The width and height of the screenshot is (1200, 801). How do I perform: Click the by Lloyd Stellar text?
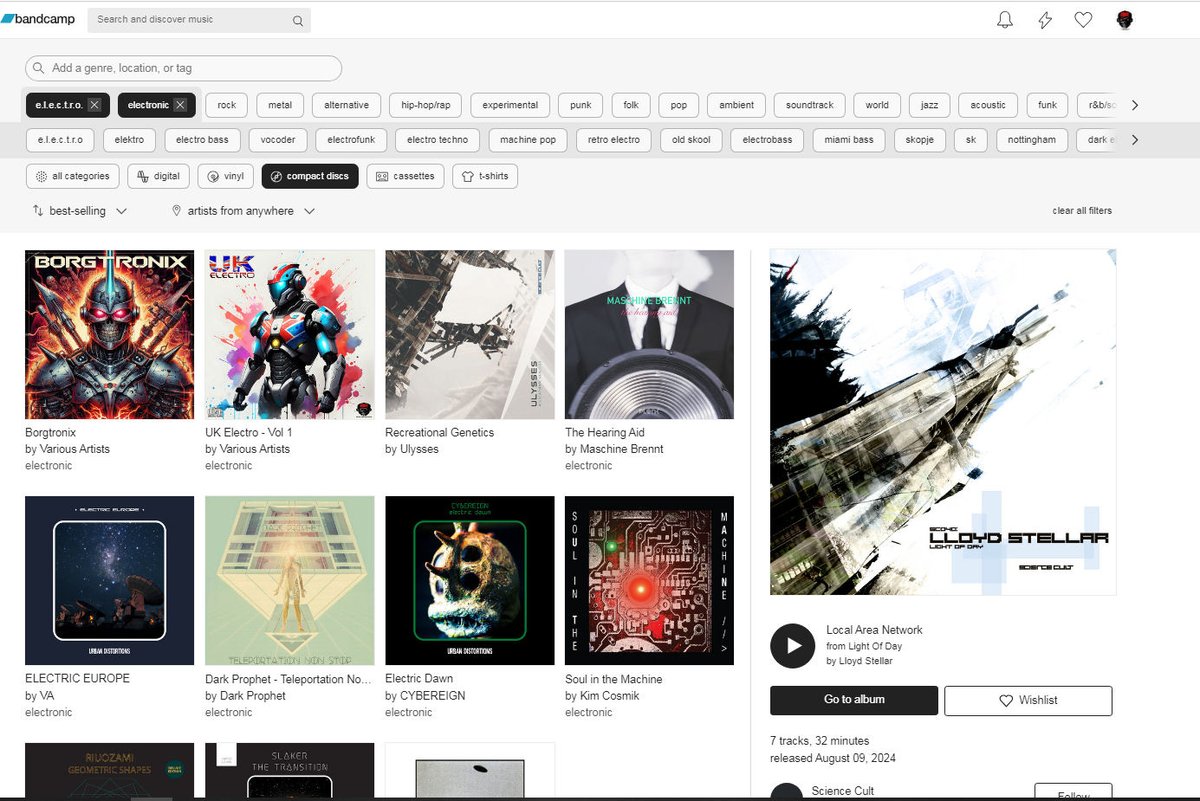pyautogui.click(x=859, y=661)
